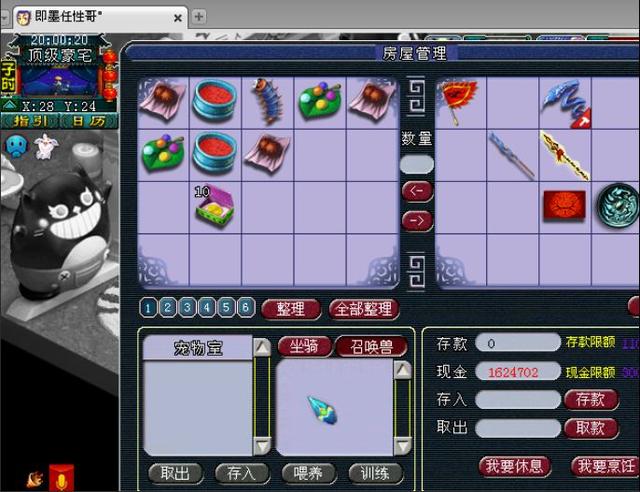Switch to storage page 1
This screenshot has width=640, height=492.
tap(148, 308)
